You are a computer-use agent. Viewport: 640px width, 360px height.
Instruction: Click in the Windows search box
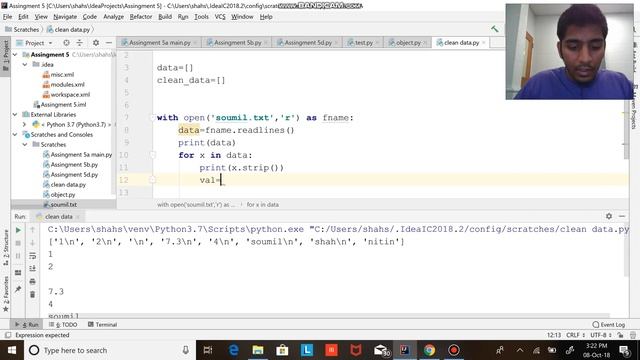pos(110,350)
